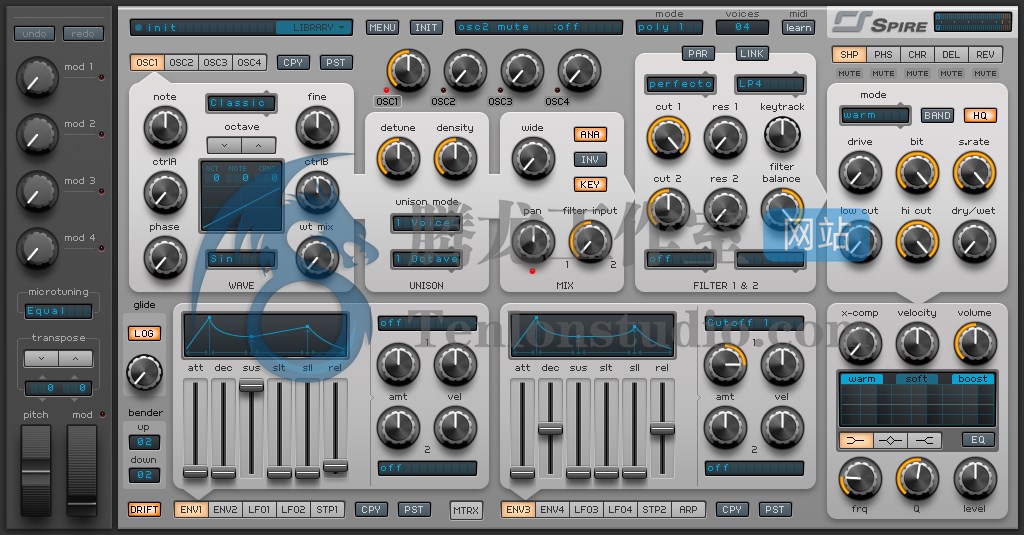The image size is (1024, 535).
Task: Open the unison 1 Octave dropdown
Action: (426, 259)
